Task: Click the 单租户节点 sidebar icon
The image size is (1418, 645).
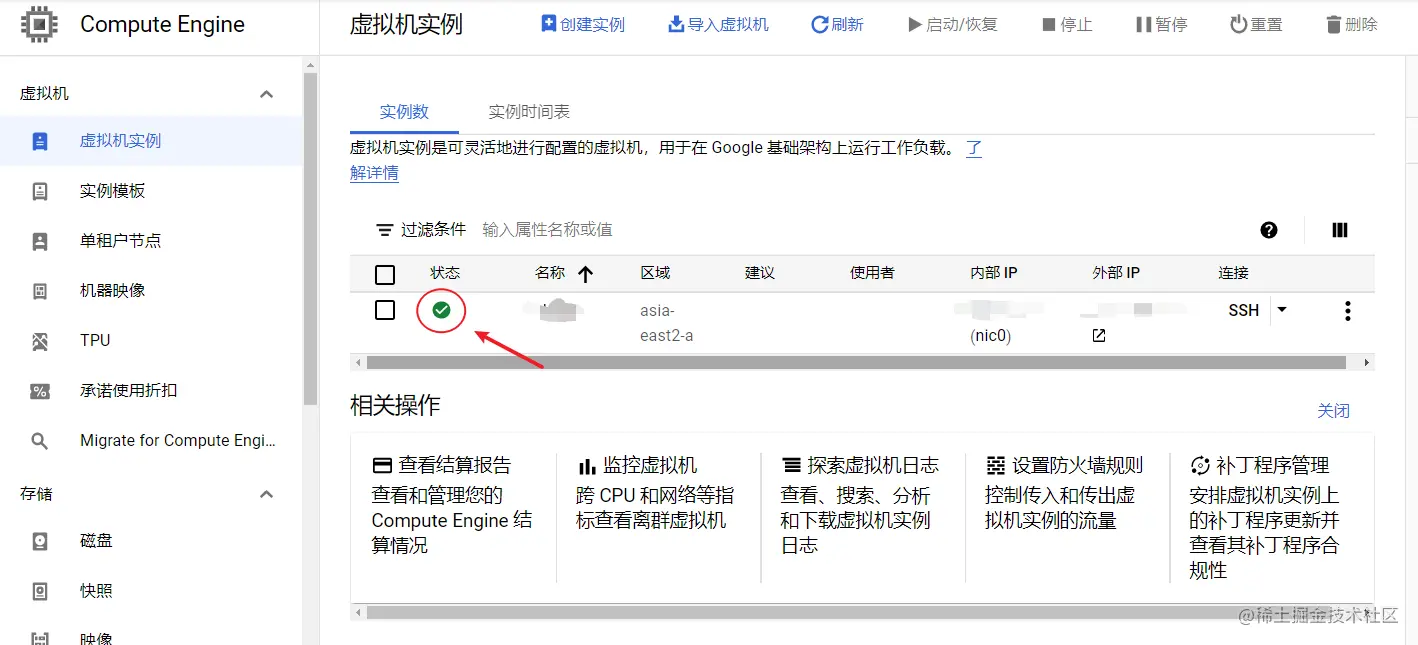Action: coord(40,241)
